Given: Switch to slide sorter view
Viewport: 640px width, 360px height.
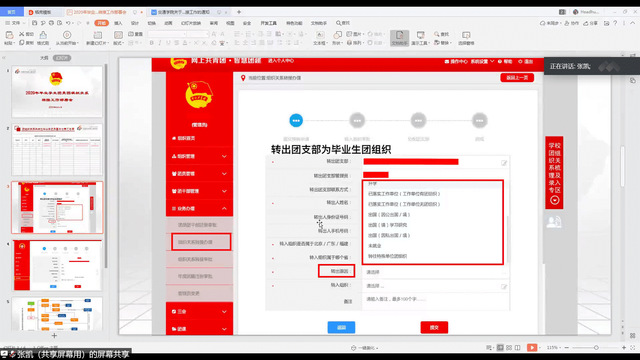Looking at the screenshot, I should (x=509, y=347).
